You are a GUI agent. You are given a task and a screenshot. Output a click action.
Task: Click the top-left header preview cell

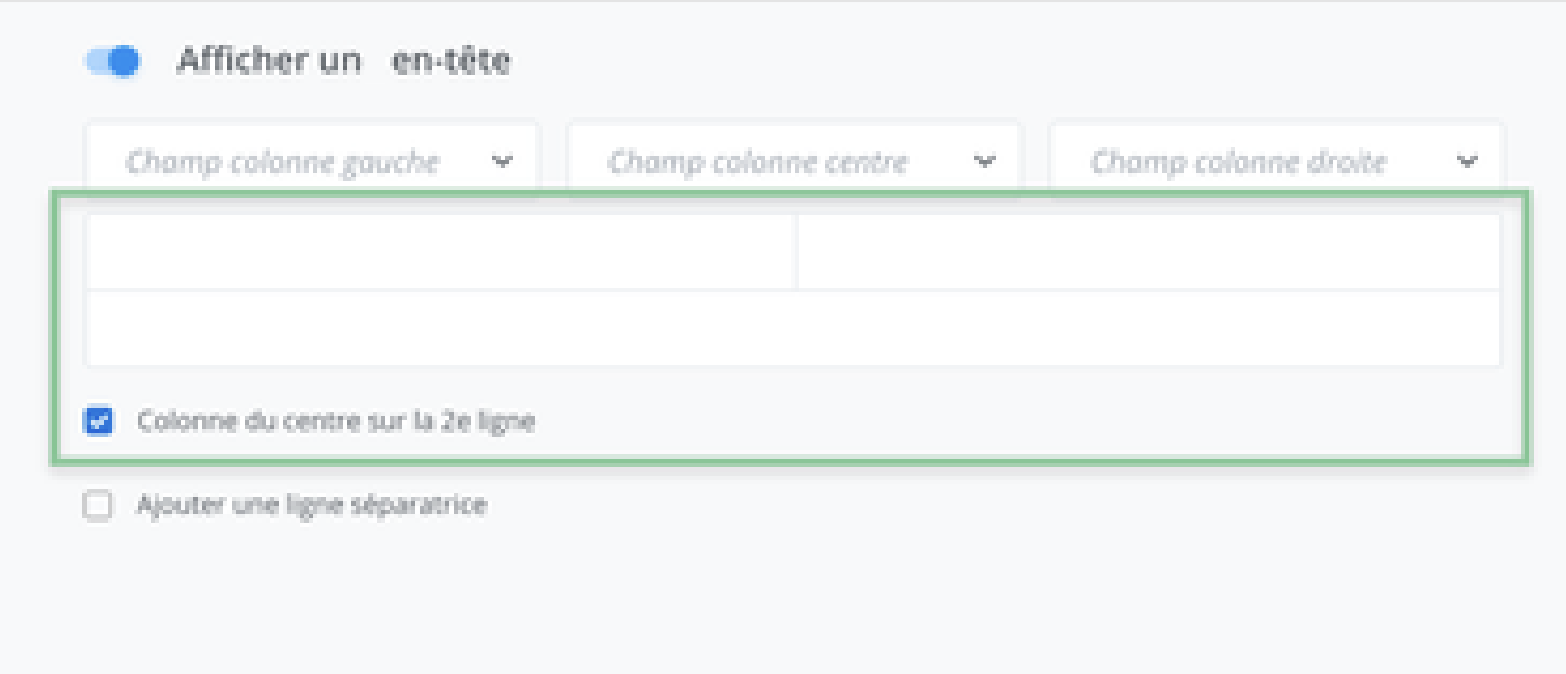[440, 252]
